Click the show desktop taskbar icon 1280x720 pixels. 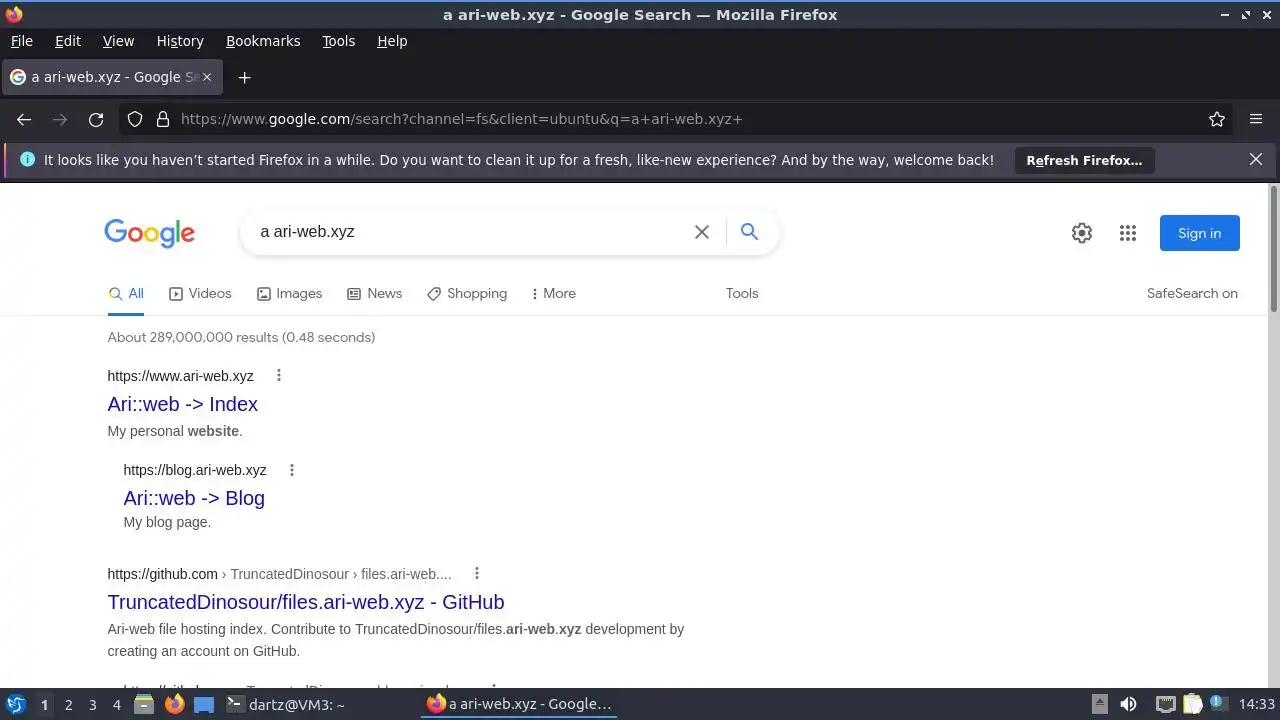coord(204,704)
